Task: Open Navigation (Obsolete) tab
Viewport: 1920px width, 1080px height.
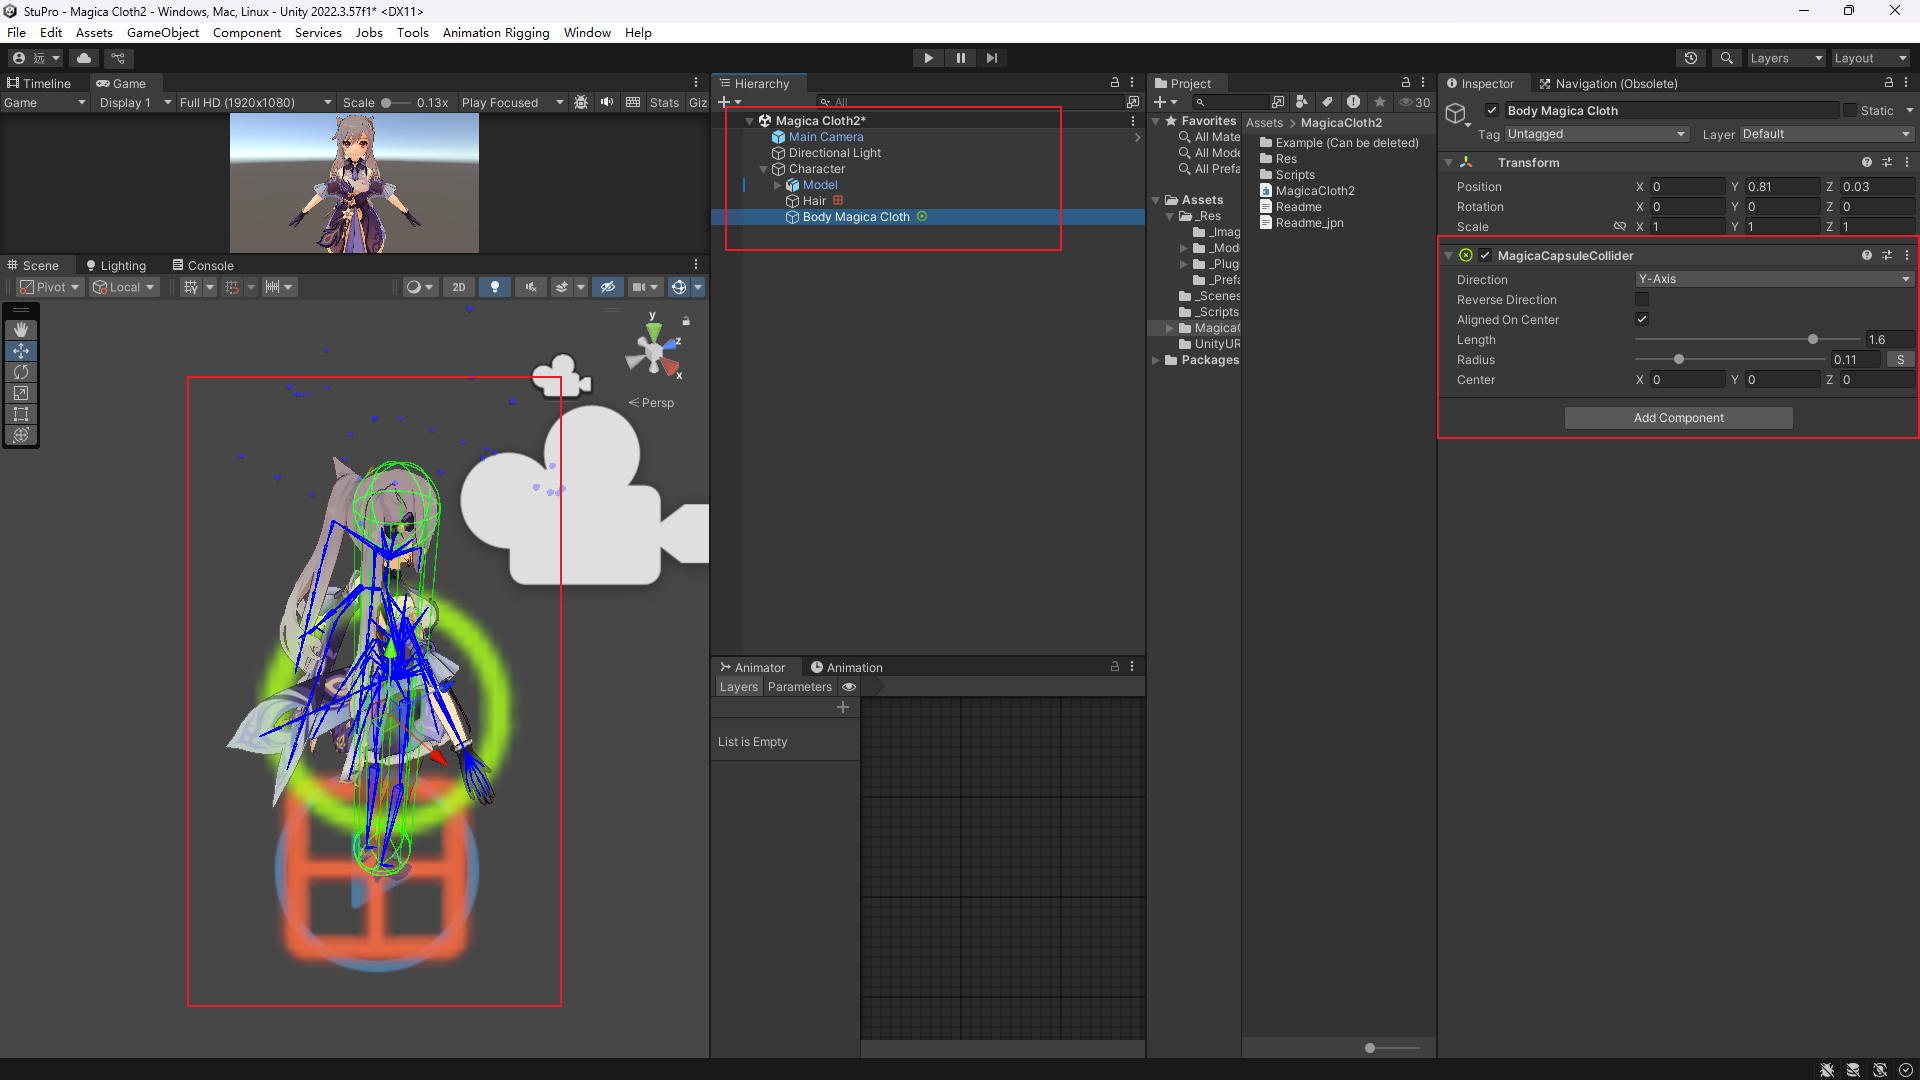Action: [1608, 83]
